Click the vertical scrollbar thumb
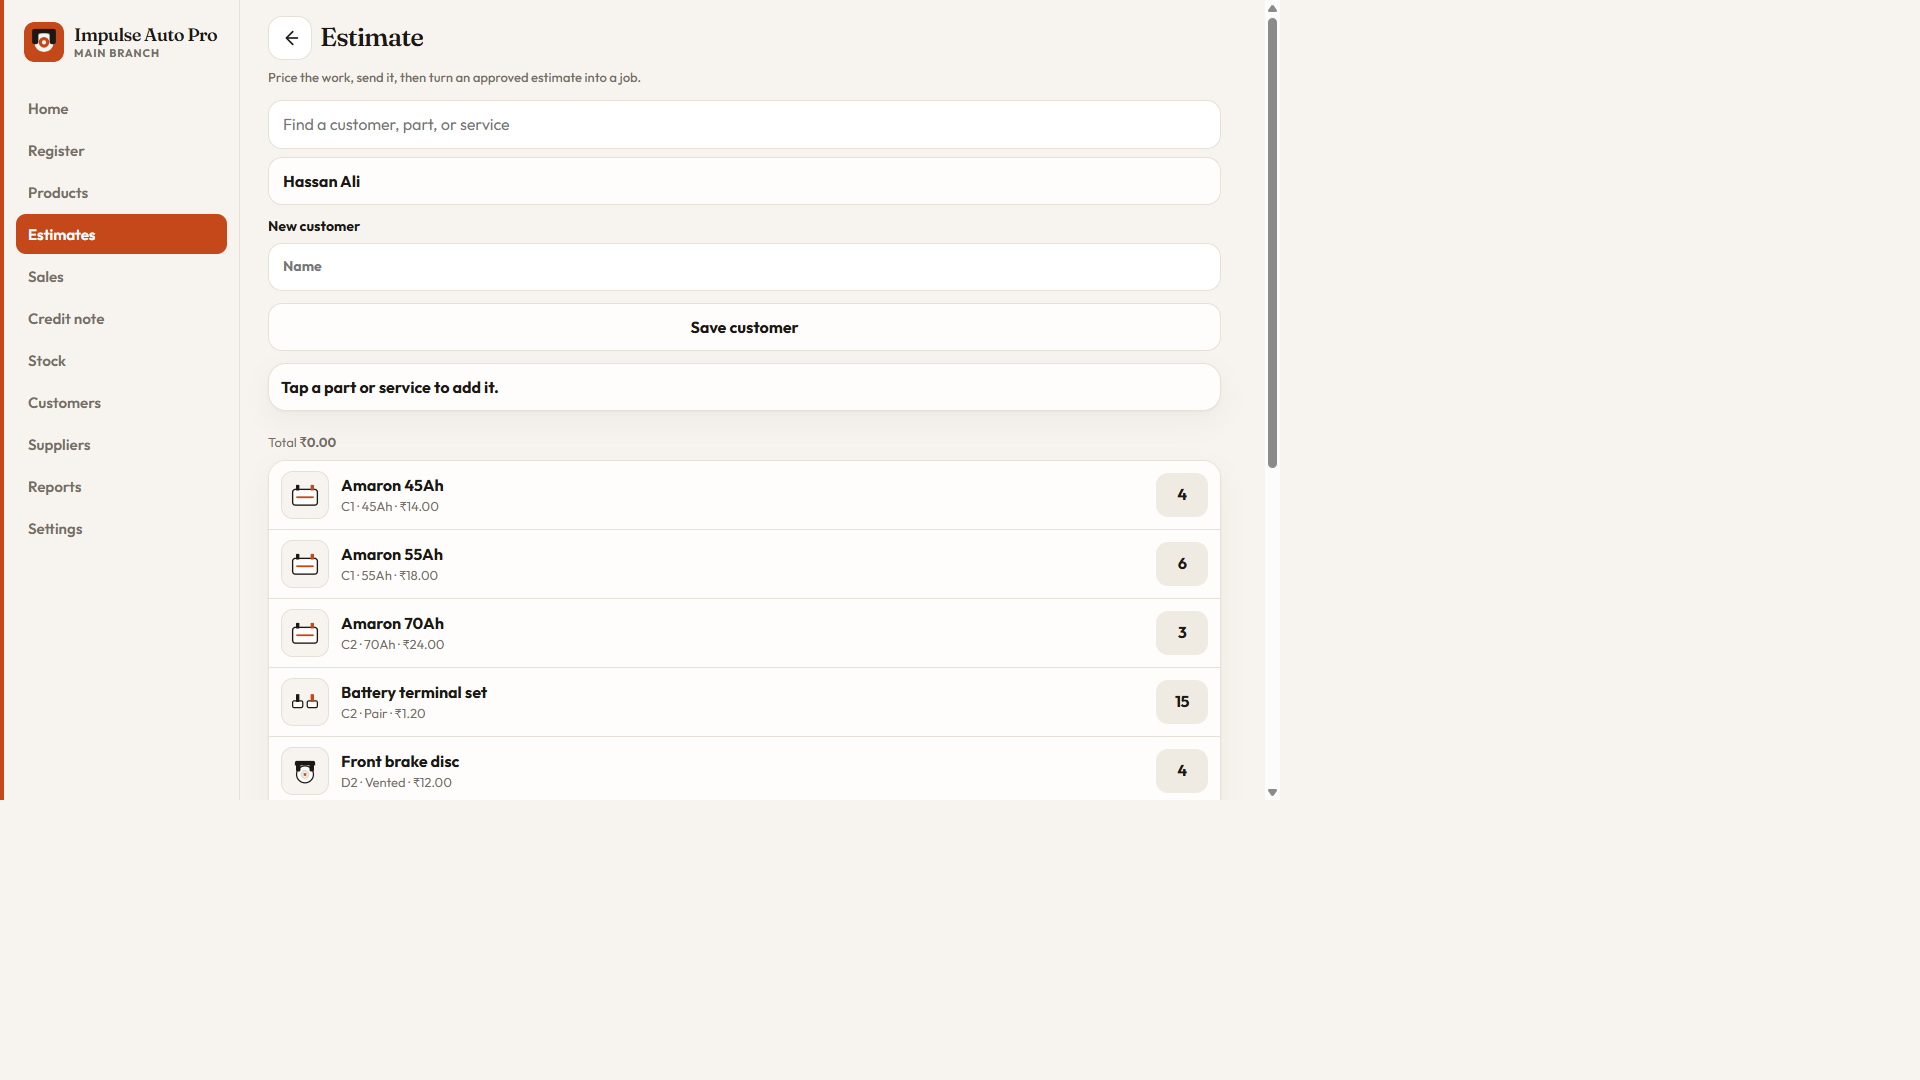 [x=1272, y=243]
